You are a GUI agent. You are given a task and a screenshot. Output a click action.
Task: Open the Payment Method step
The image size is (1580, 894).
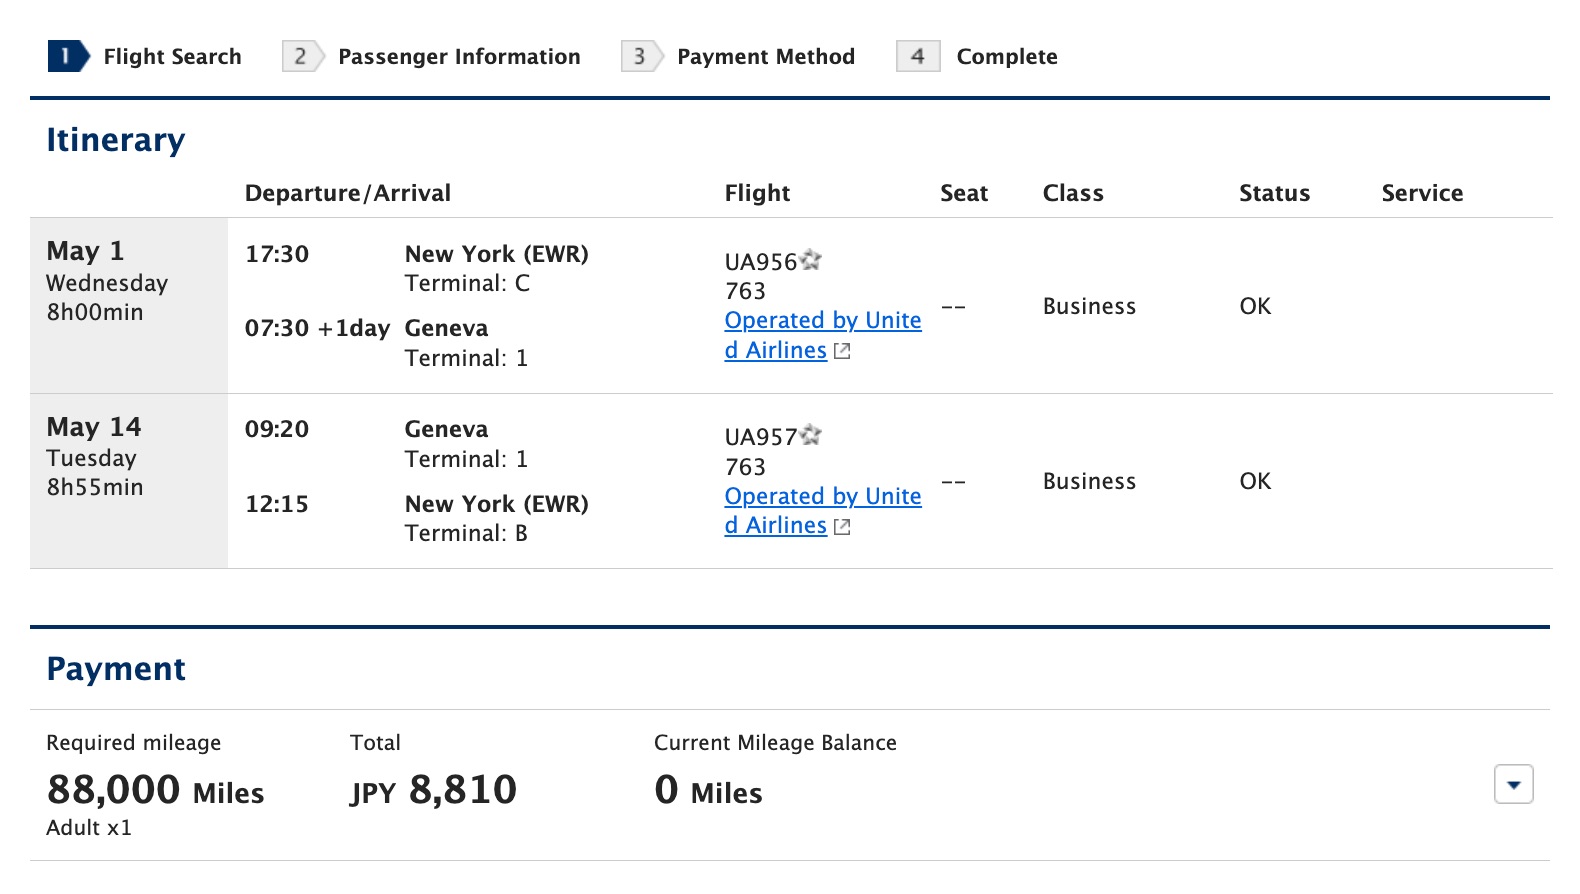point(766,57)
